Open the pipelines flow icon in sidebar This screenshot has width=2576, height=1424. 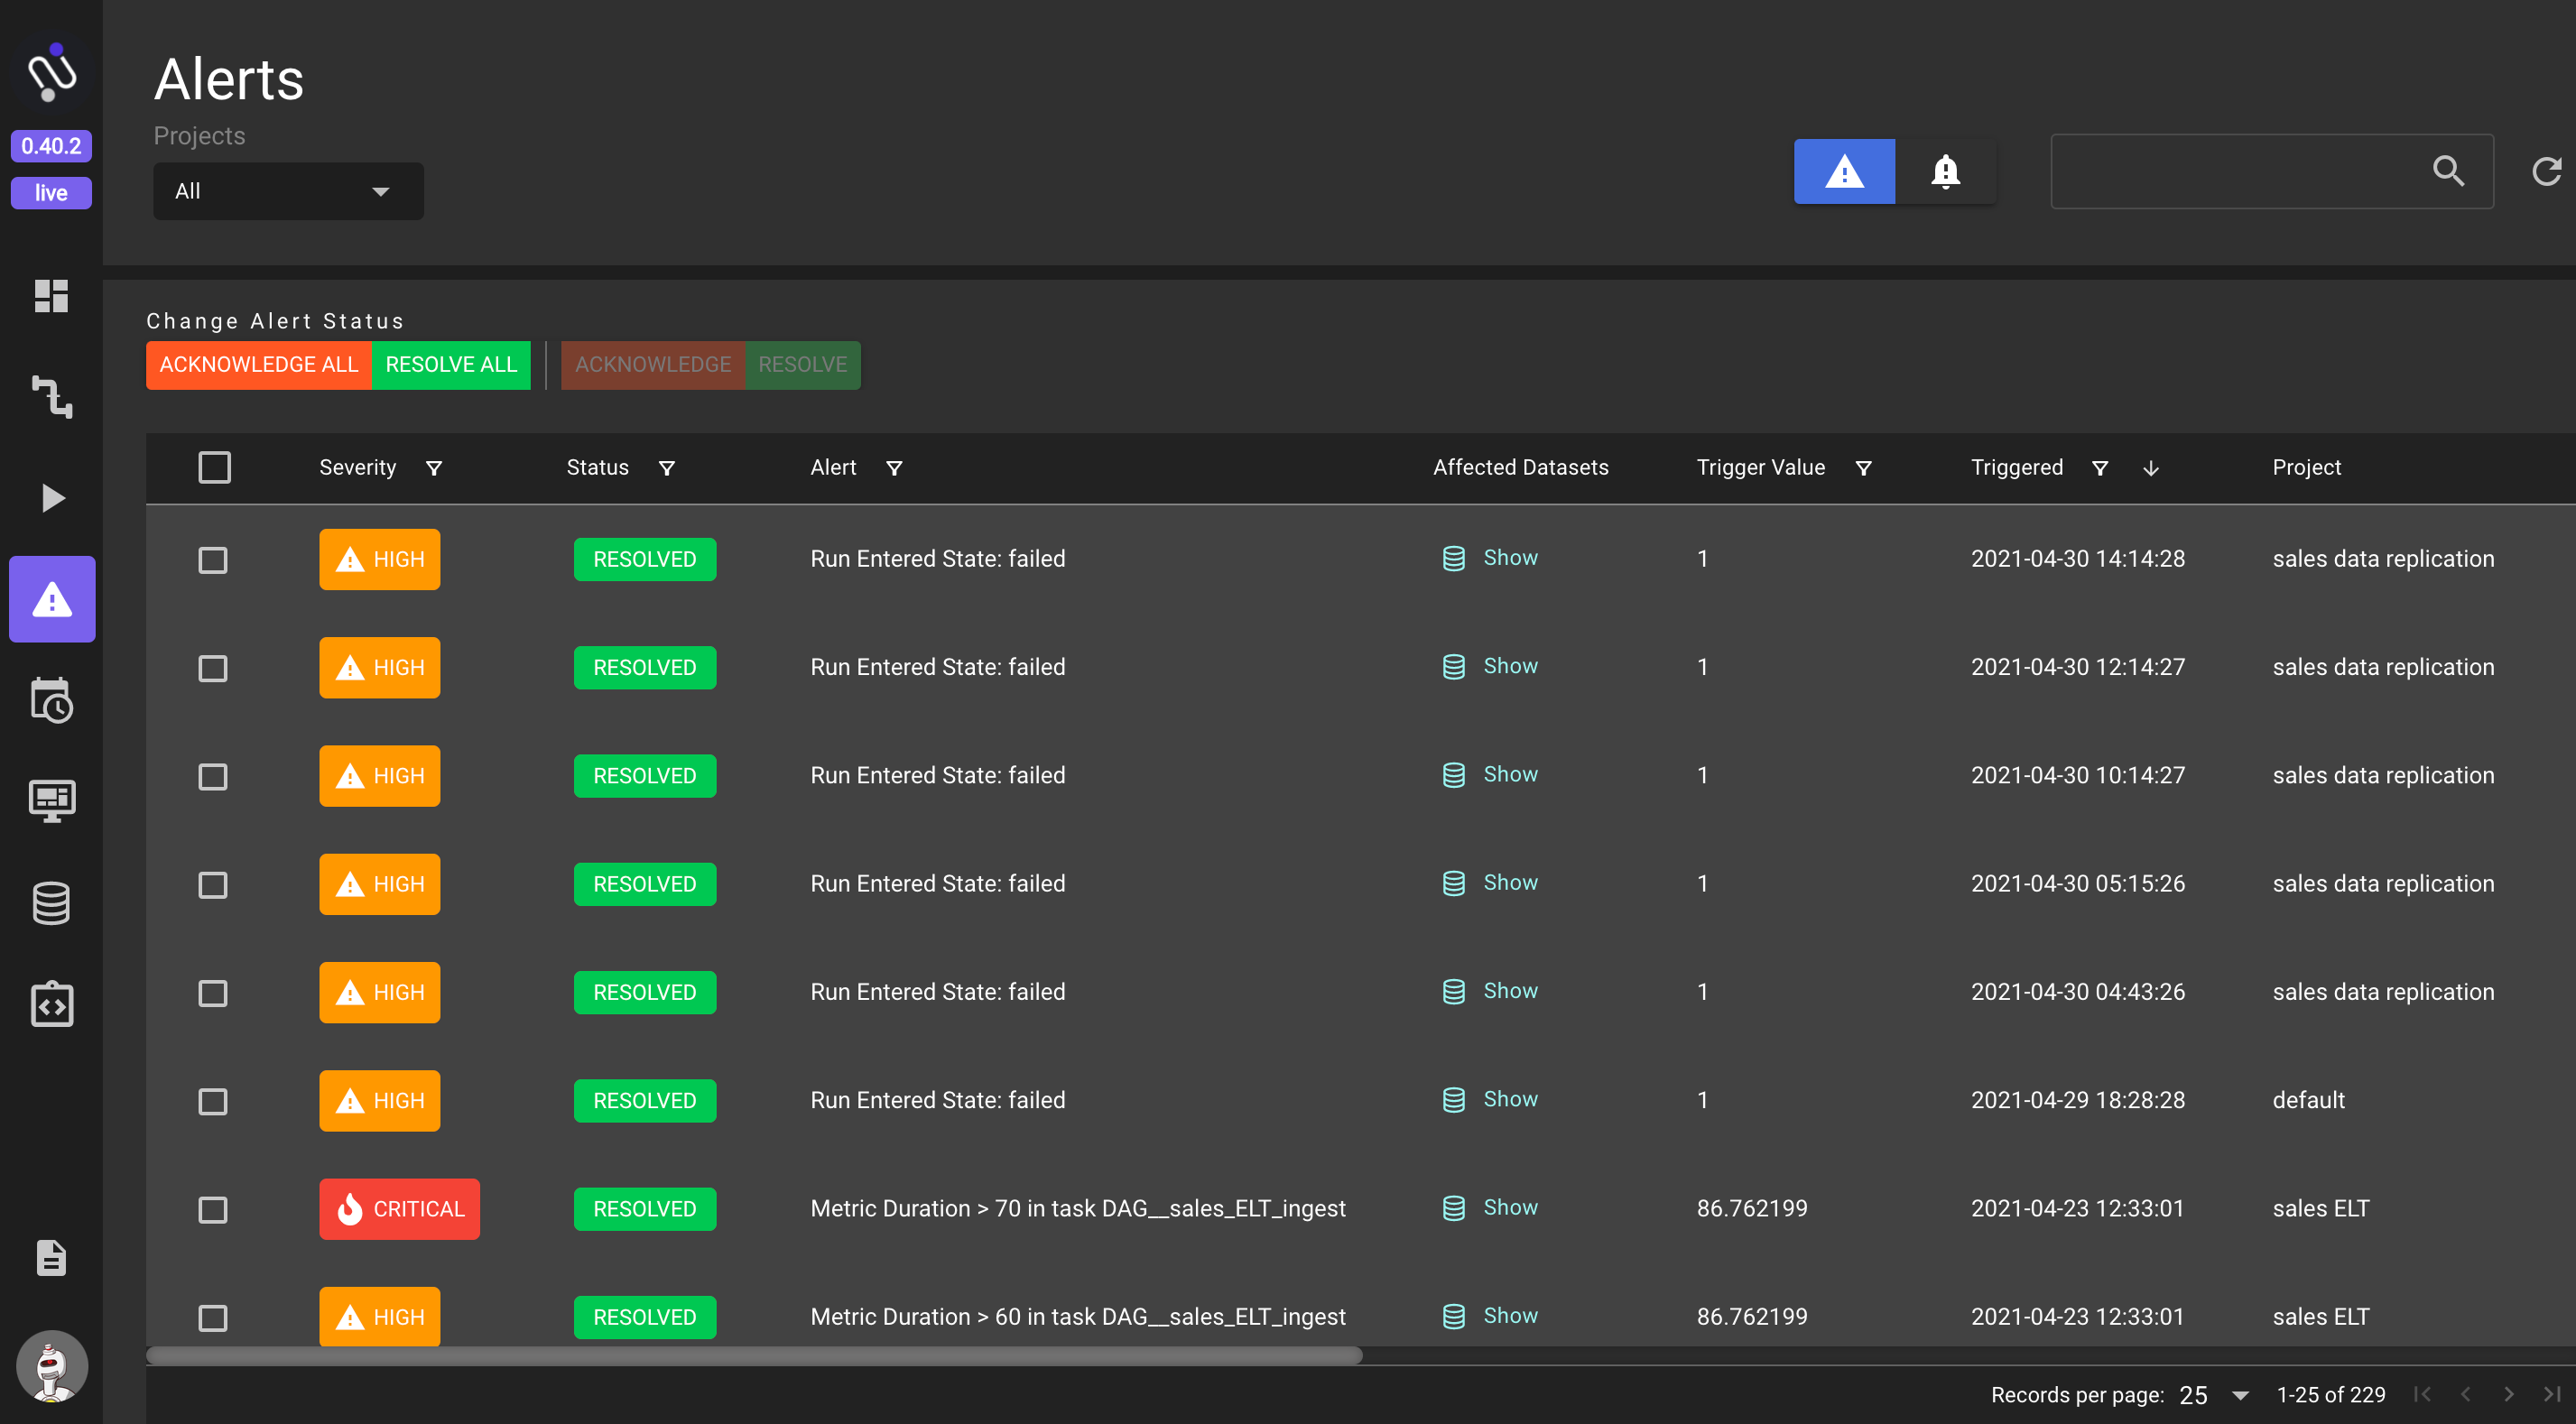click(x=51, y=397)
